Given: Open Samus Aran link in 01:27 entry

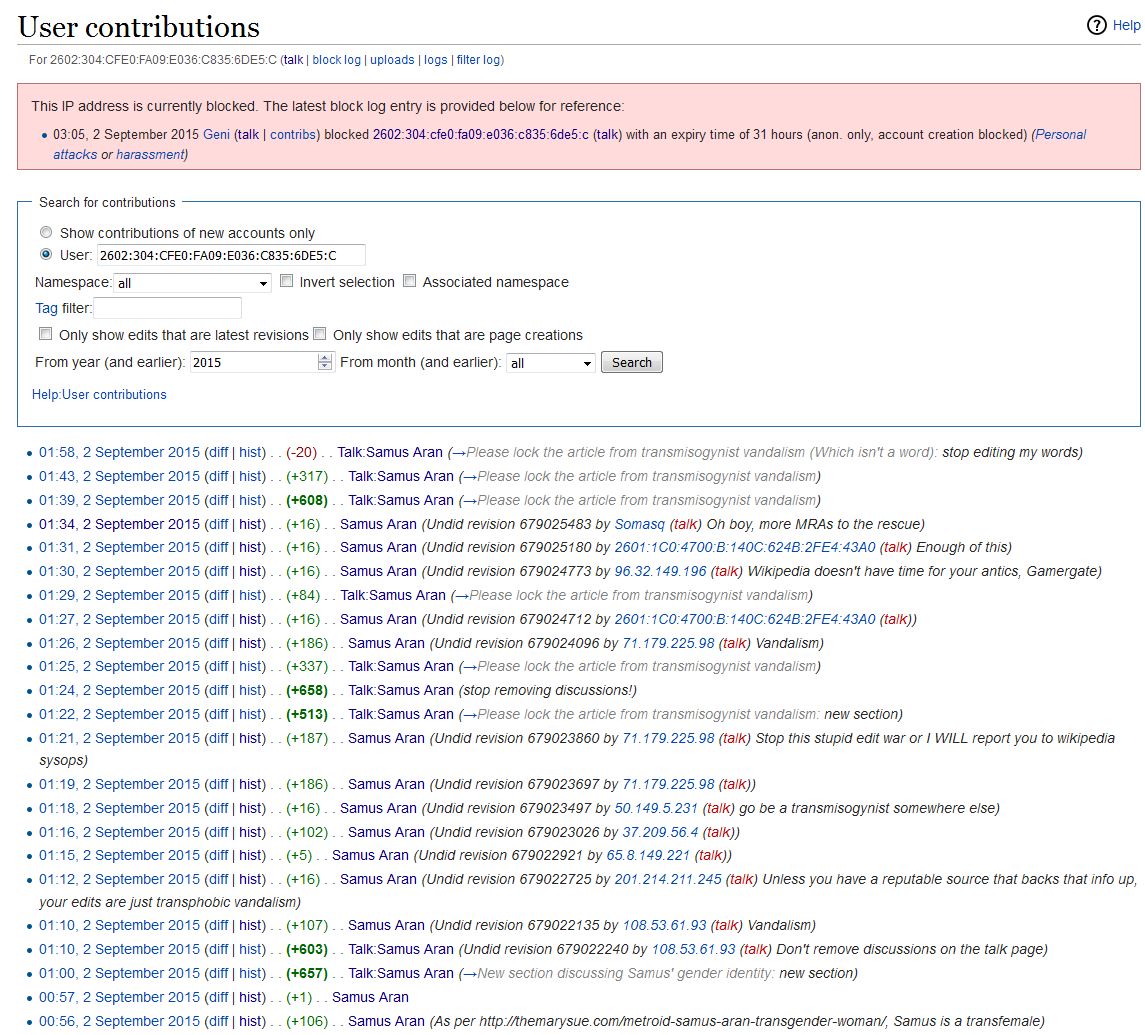Looking at the screenshot, I should [x=378, y=619].
